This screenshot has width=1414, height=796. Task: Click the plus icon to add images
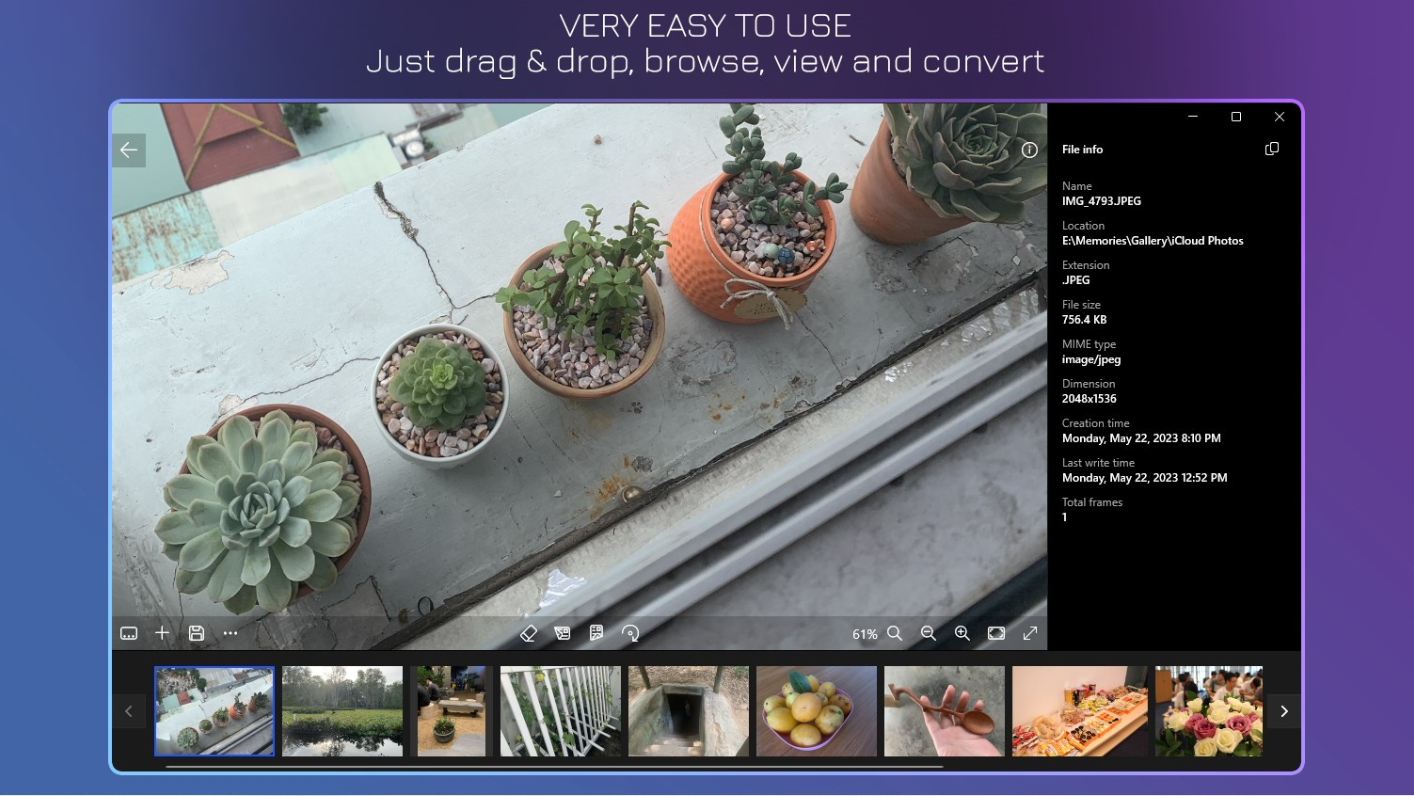point(162,633)
